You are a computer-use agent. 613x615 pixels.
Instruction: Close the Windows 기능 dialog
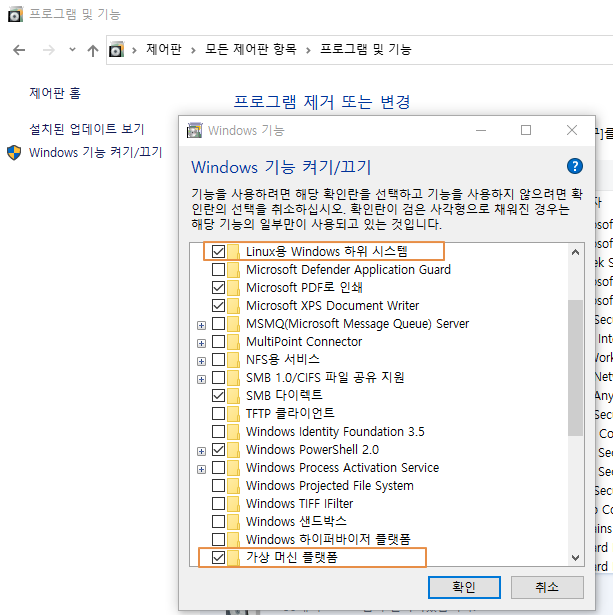click(572, 130)
